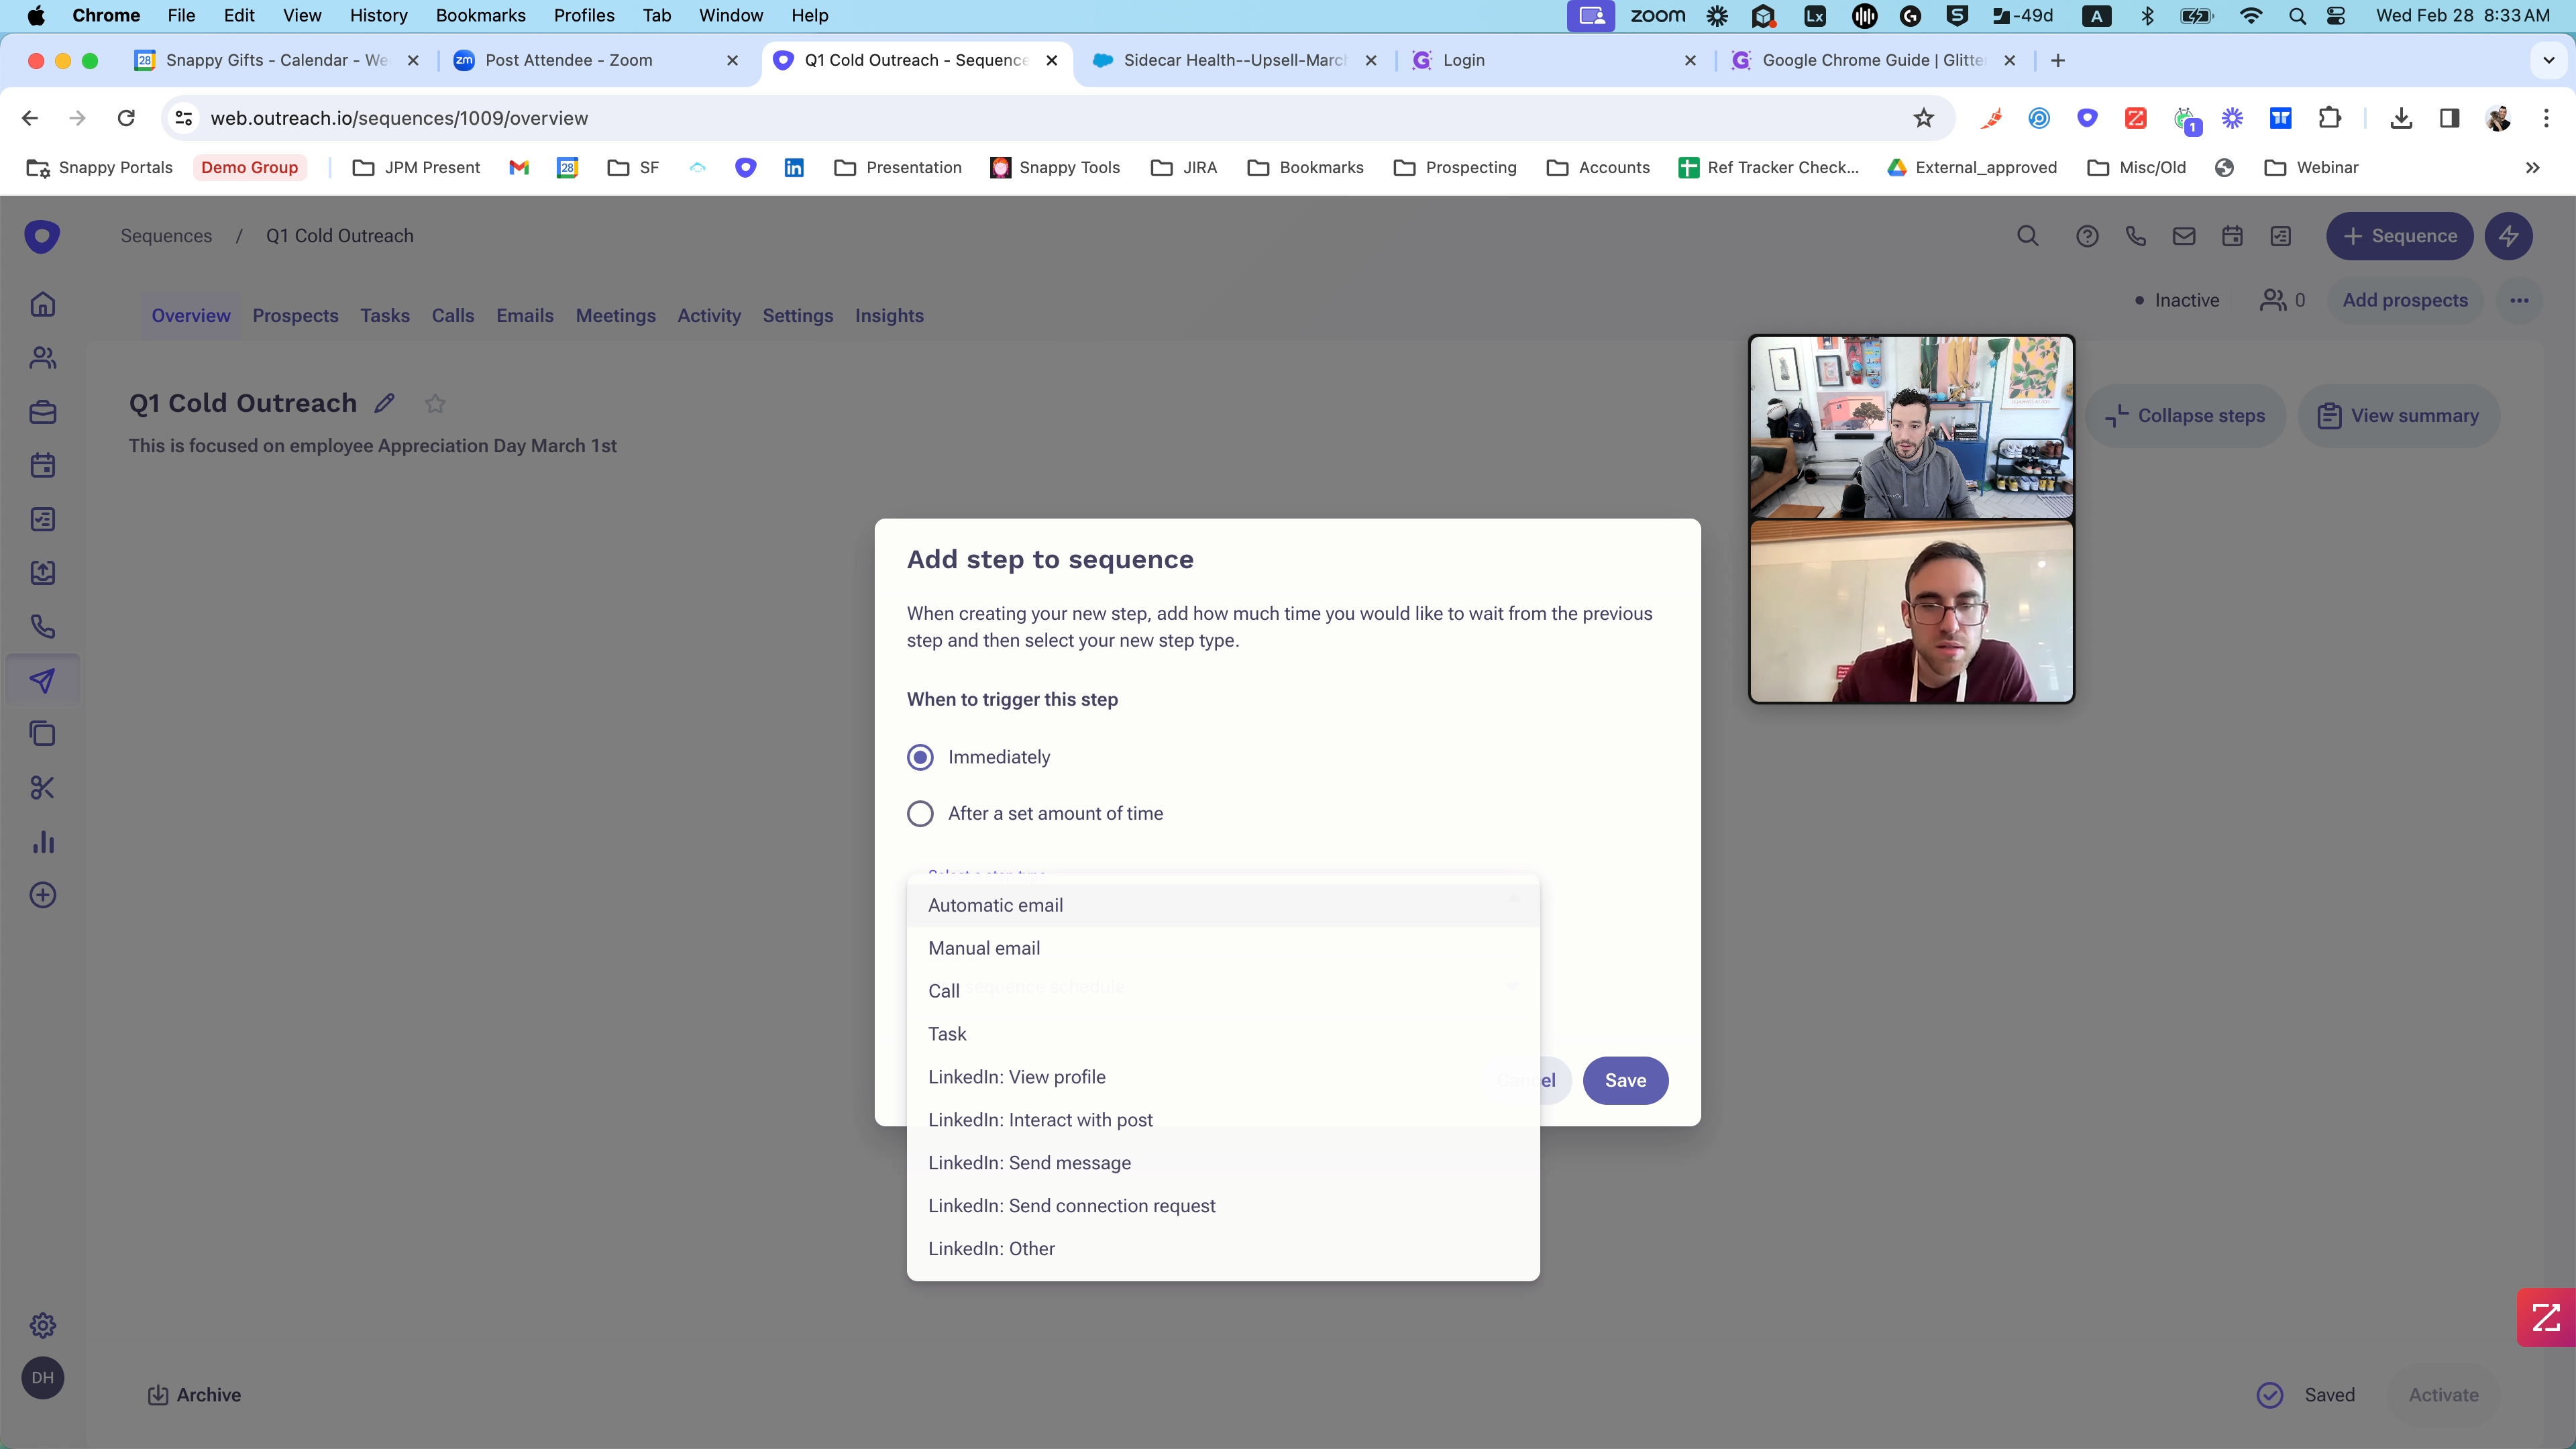Open the three-dot more options menu

(2519, 300)
